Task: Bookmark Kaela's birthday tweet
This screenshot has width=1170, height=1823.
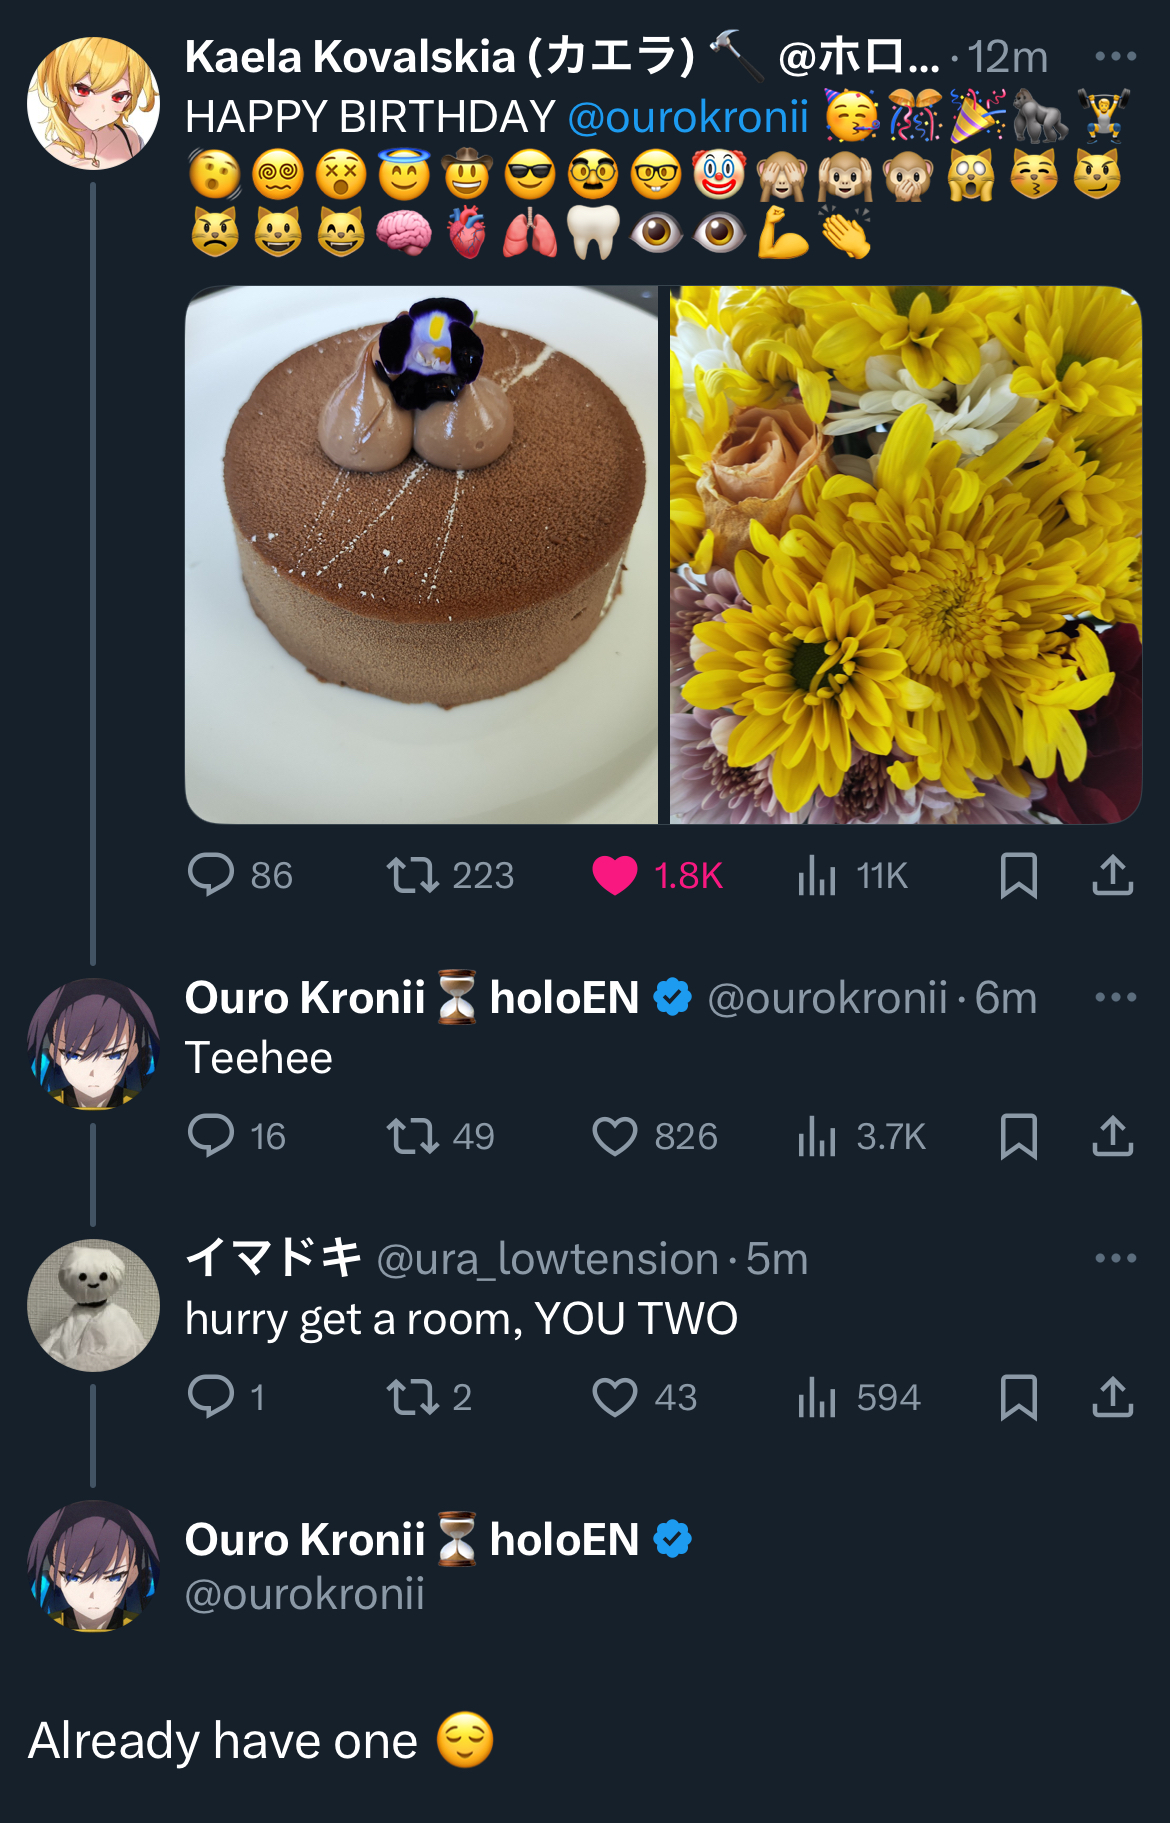Action: [1018, 875]
